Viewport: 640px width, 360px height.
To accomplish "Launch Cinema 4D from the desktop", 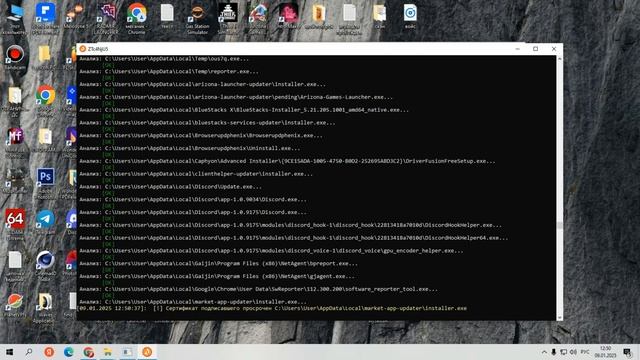I will point(45,262).
